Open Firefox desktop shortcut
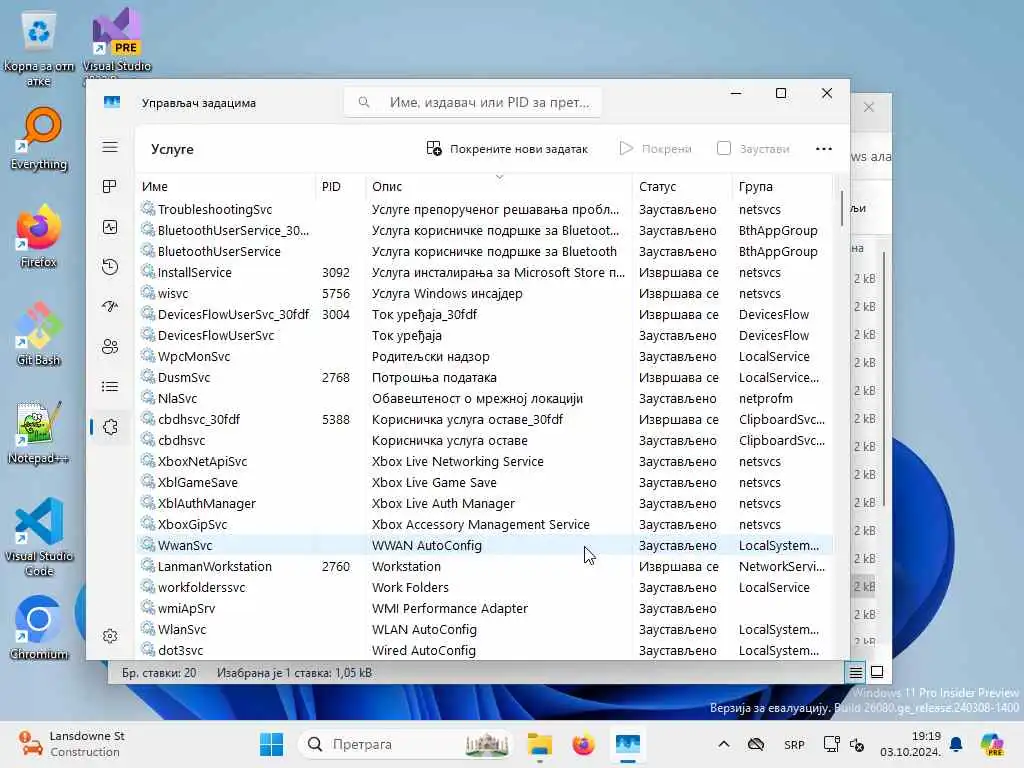Screen dimensions: 1024x768 click(39, 236)
